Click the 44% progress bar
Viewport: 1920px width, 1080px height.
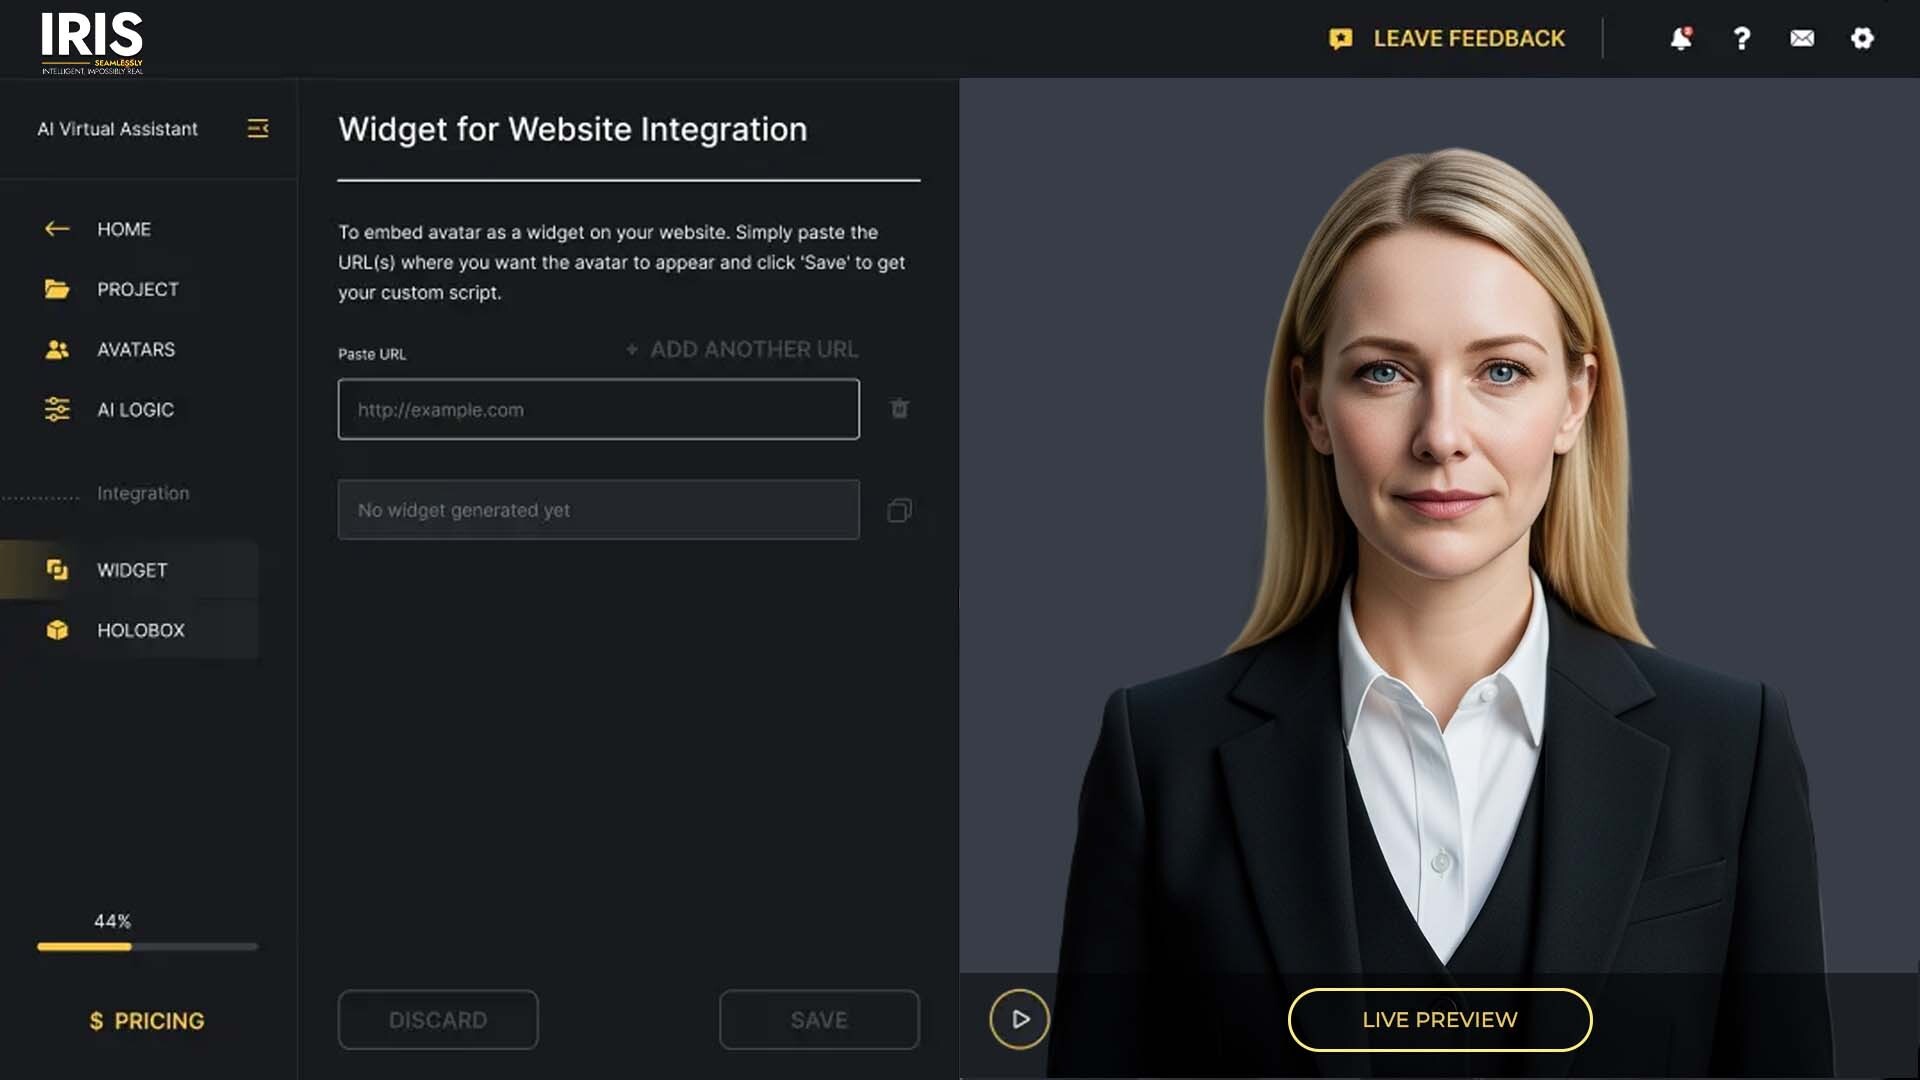[x=147, y=946]
